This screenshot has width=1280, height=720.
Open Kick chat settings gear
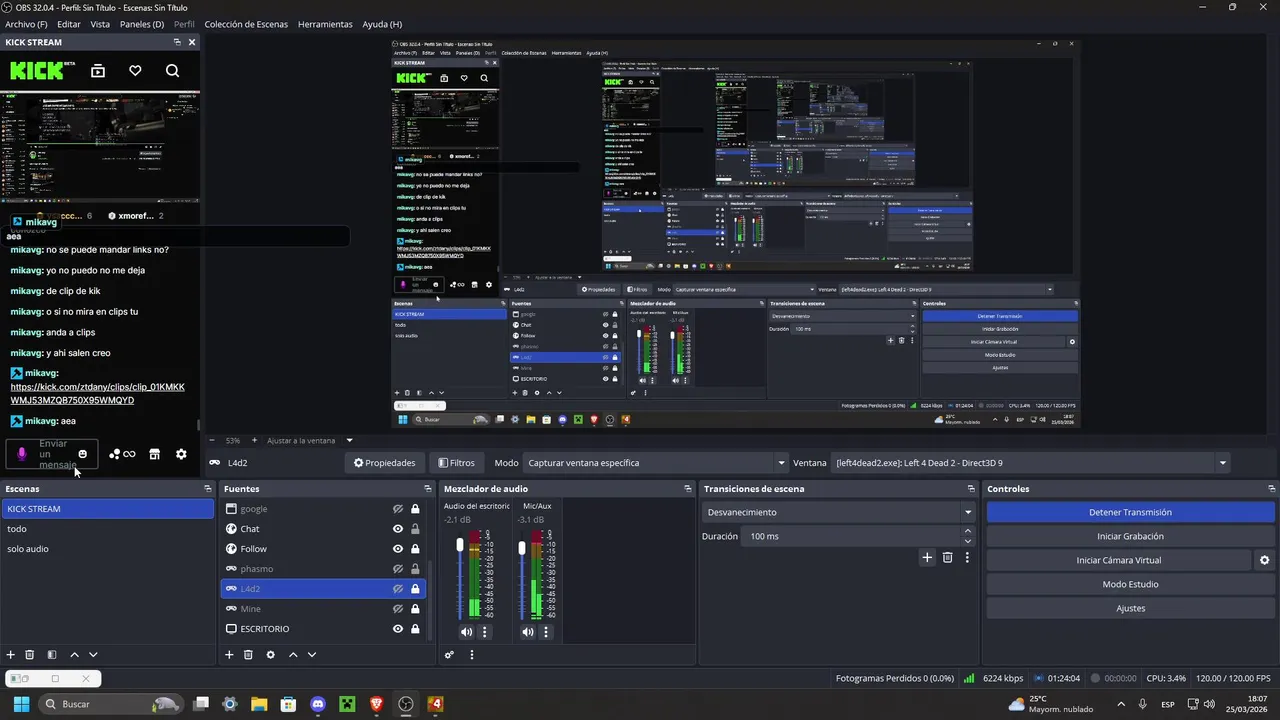[x=181, y=454]
